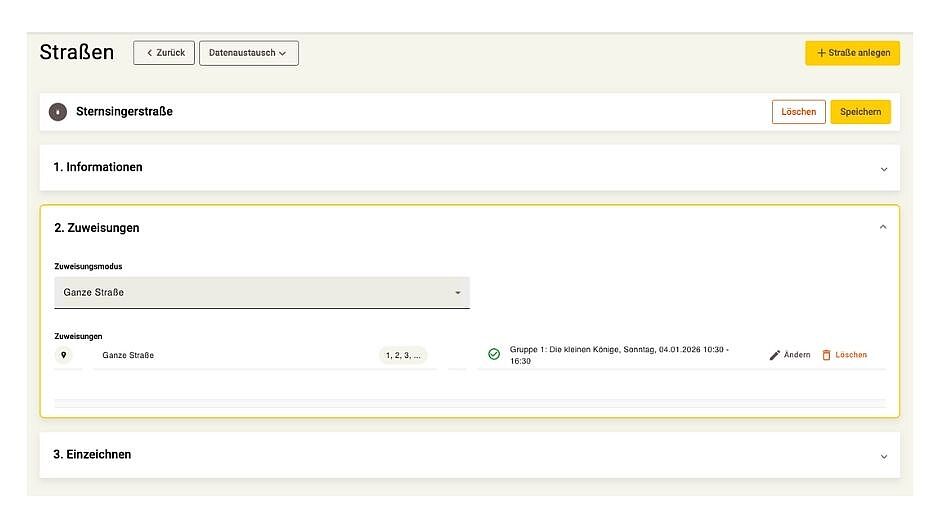This screenshot has height=528, width=940.
Task: Click the green checkmark status icon
Action: [x=493, y=355]
